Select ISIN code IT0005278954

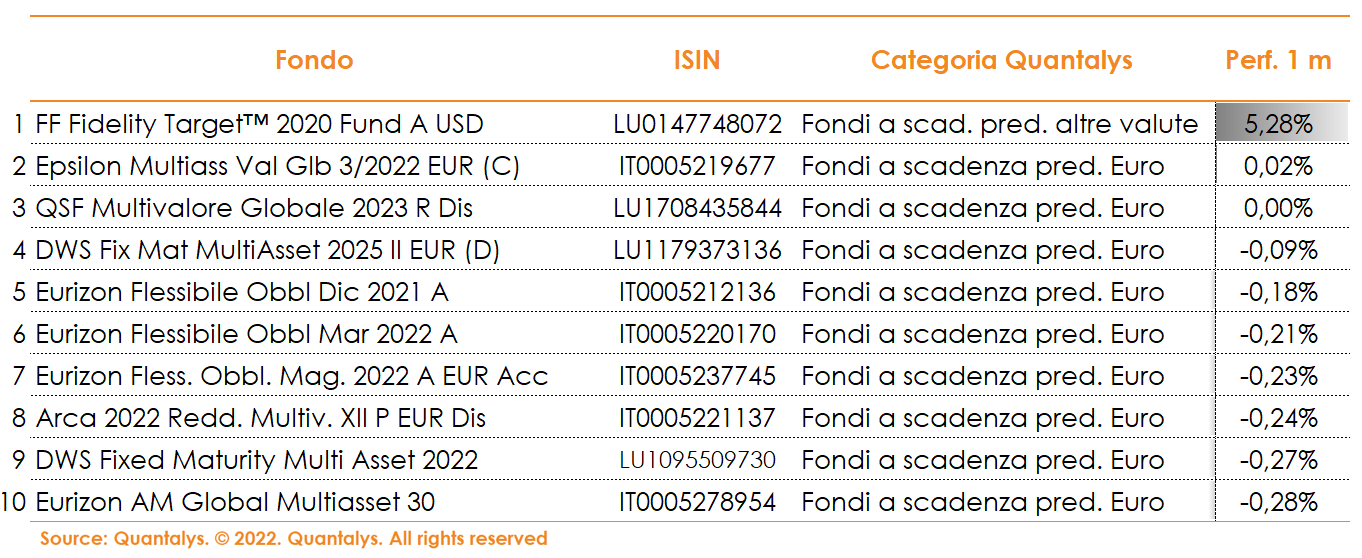click(x=697, y=502)
